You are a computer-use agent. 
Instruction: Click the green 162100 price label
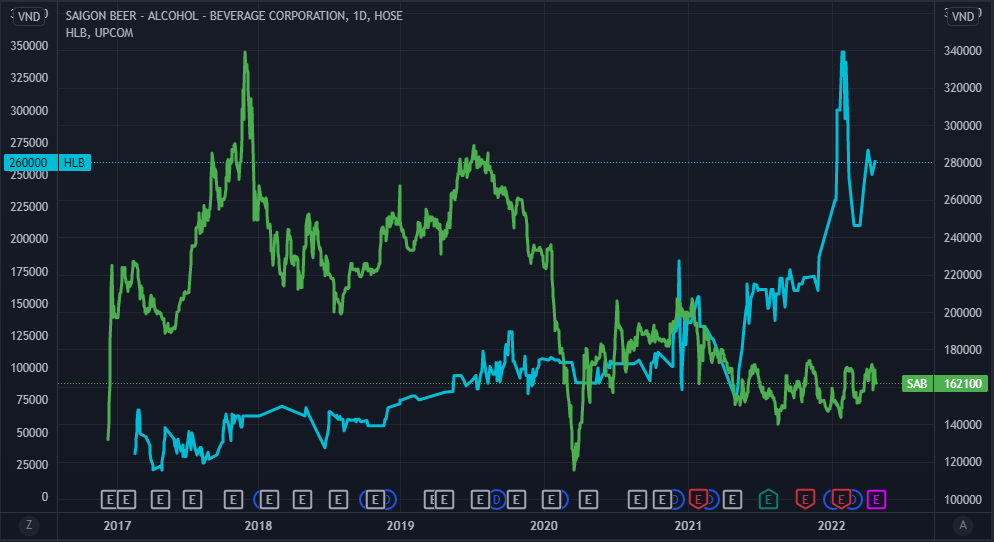tap(962, 384)
